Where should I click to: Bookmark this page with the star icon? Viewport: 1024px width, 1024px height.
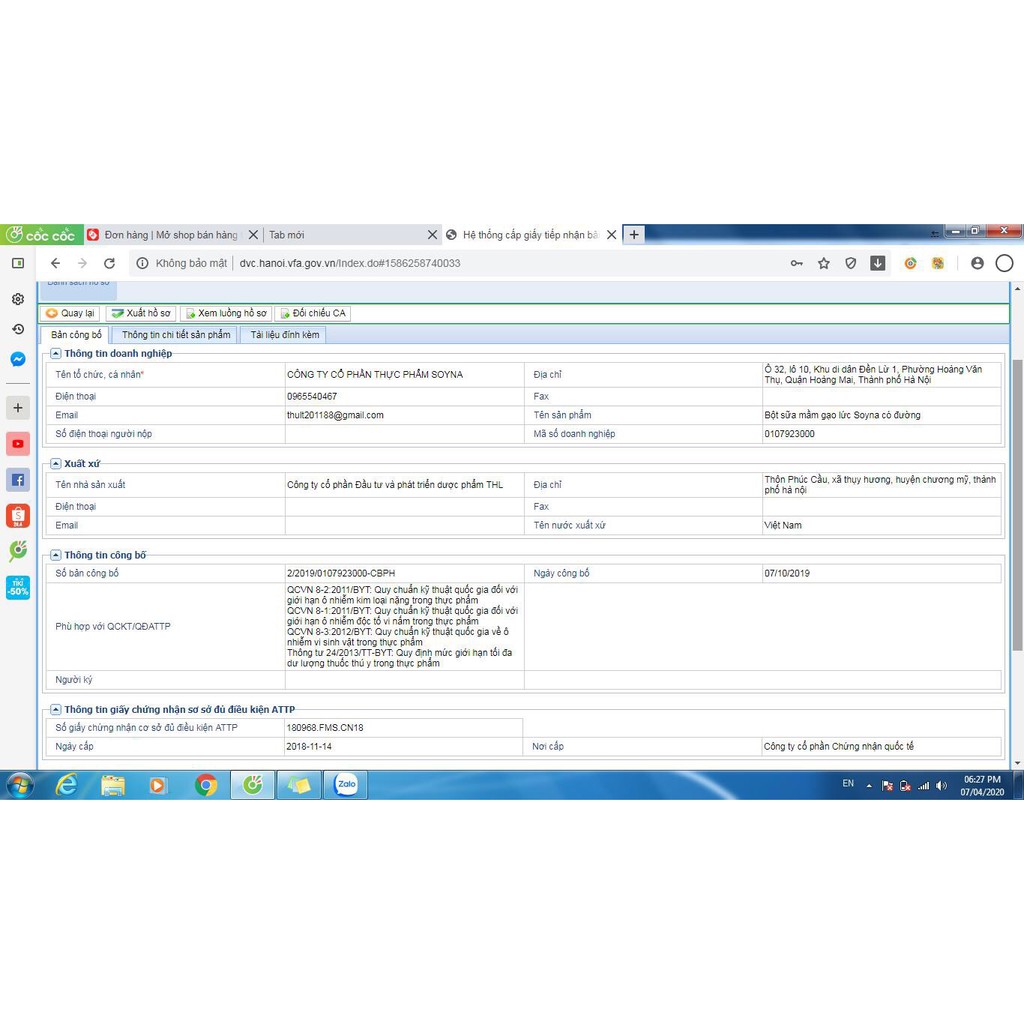824,264
